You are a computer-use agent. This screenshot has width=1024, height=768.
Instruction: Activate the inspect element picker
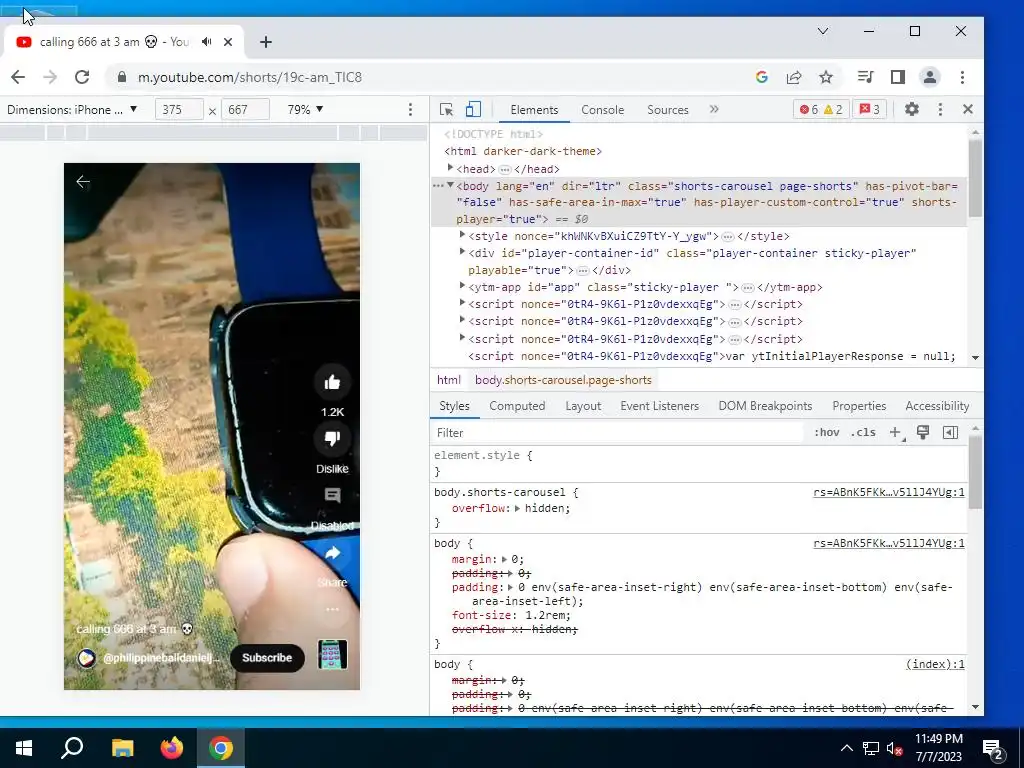(x=447, y=110)
